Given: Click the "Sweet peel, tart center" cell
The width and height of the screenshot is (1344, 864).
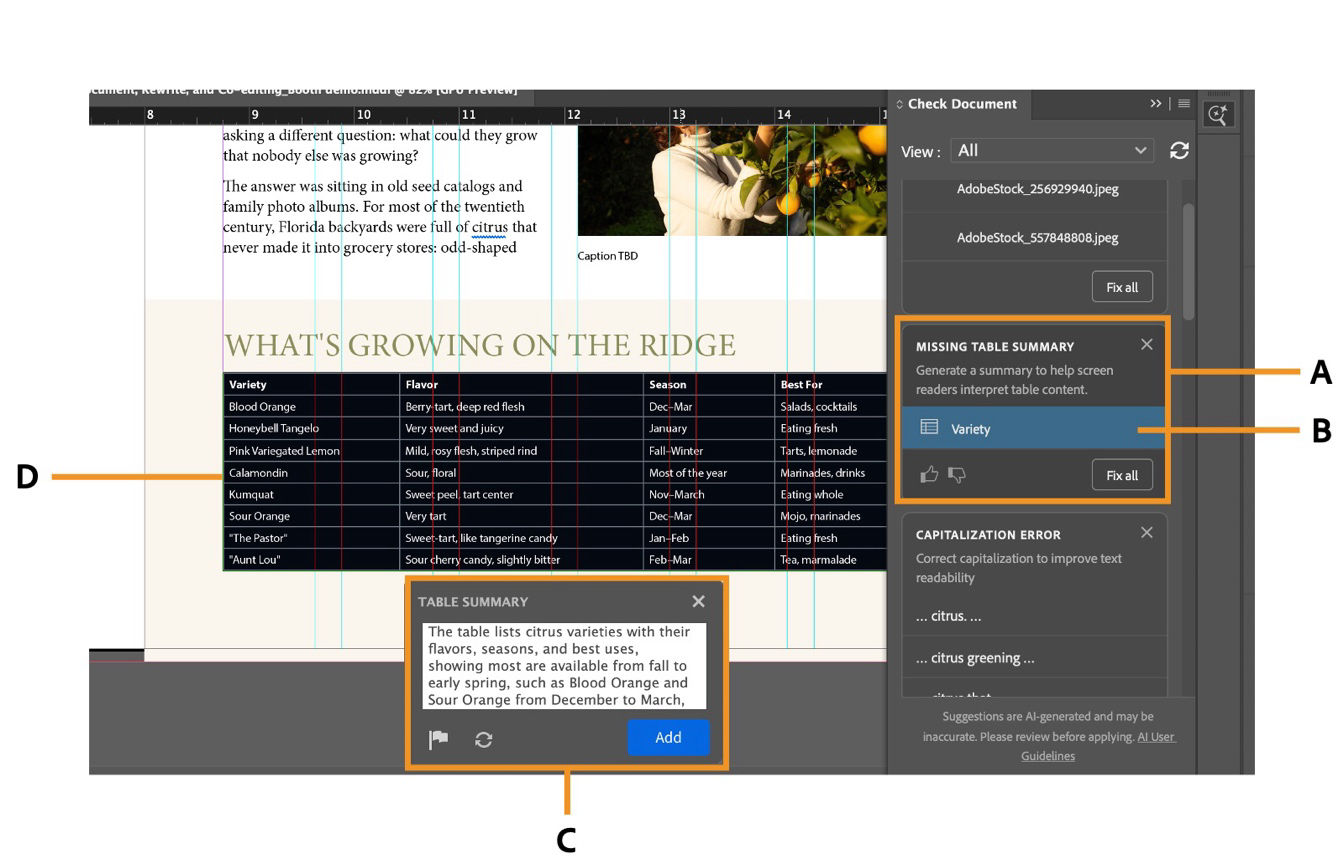Looking at the screenshot, I should [x=522, y=494].
